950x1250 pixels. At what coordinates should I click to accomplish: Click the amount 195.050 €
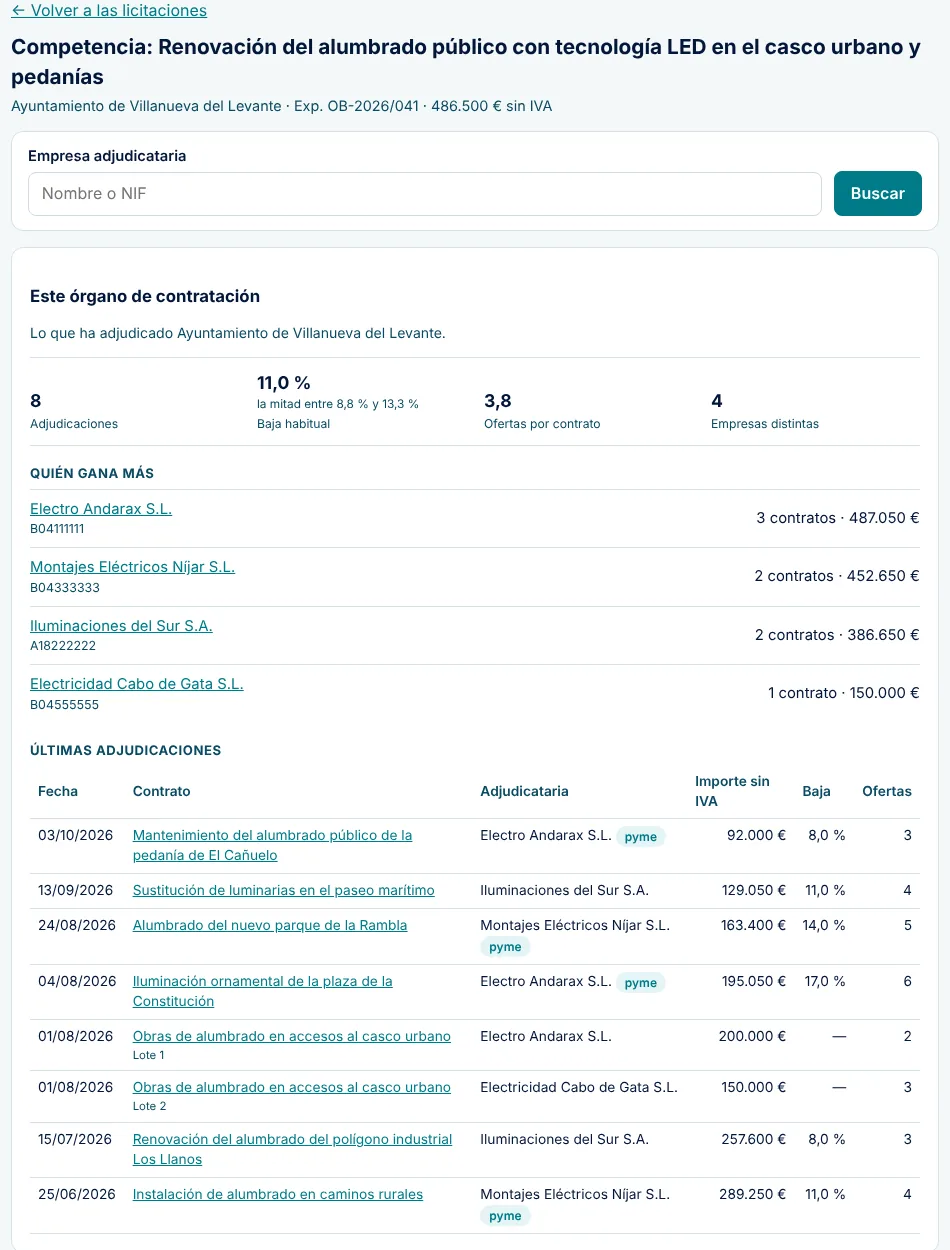754,981
